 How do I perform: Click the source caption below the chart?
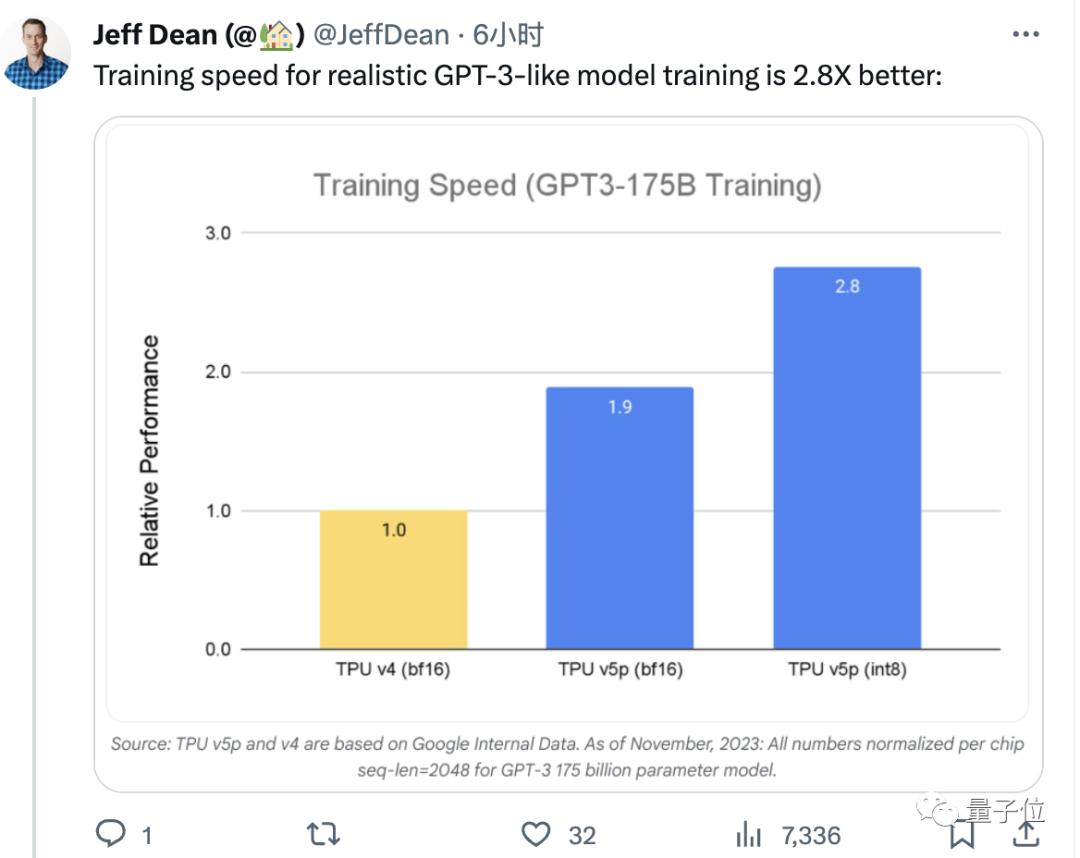click(x=567, y=757)
